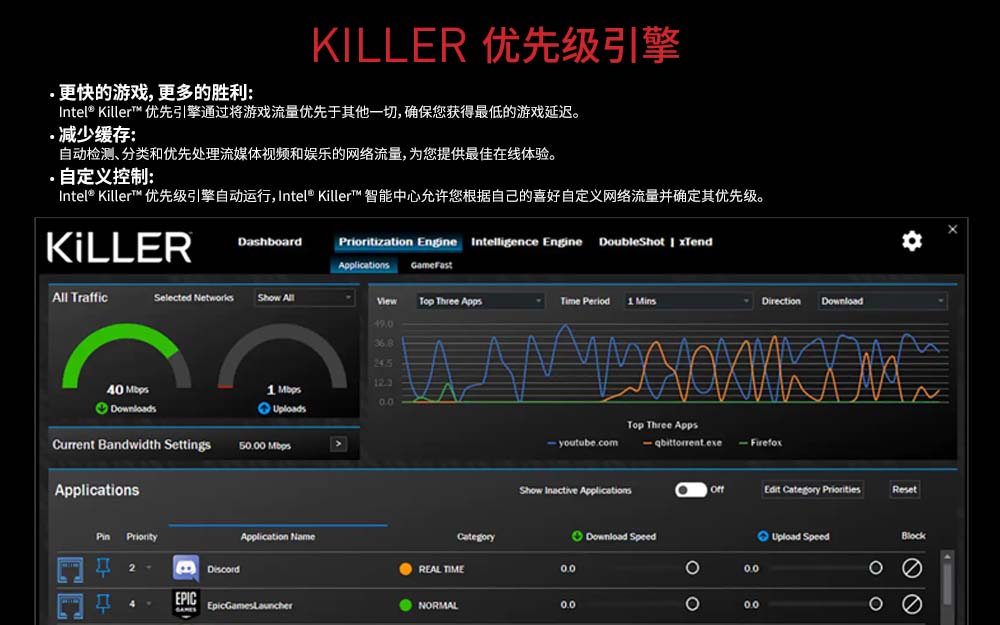1000x625 pixels.
Task: Block EpicGamesLauncher network traffic
Action: [910, 604]
